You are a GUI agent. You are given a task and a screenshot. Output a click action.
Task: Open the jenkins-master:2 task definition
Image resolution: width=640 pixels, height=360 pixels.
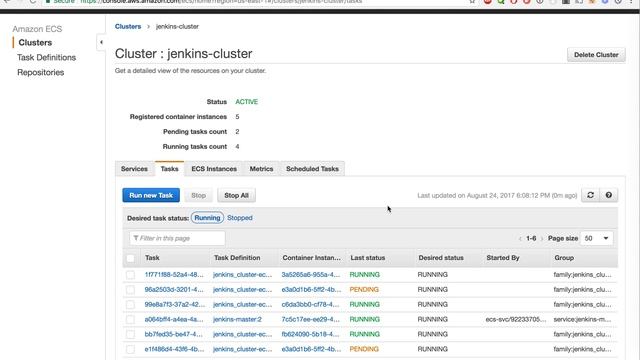[237, 319]
